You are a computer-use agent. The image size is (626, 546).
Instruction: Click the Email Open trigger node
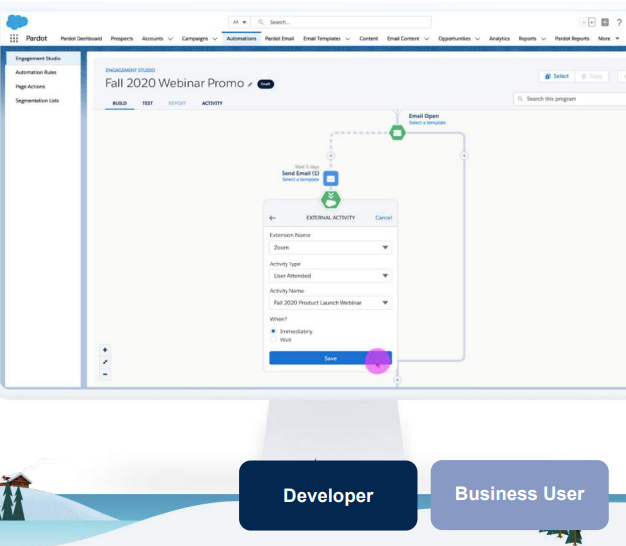pyautogui.click(x=397, y=133)
